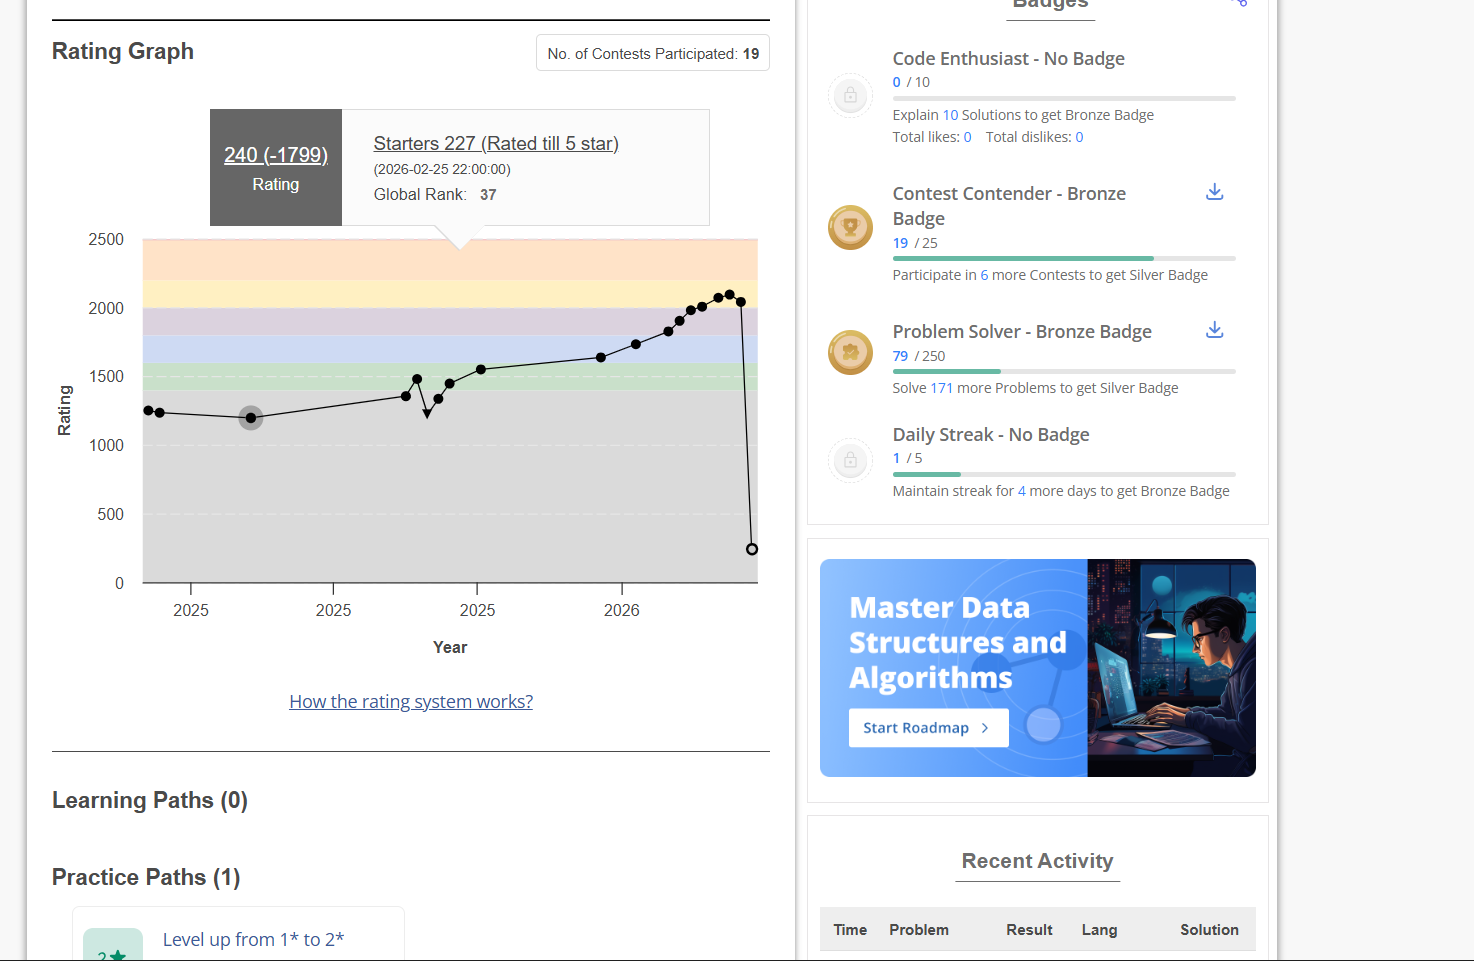This screenshot has width=1474, height=961.
Task: Click the Problem Solver progress bar
Action: coord(1064,371)
